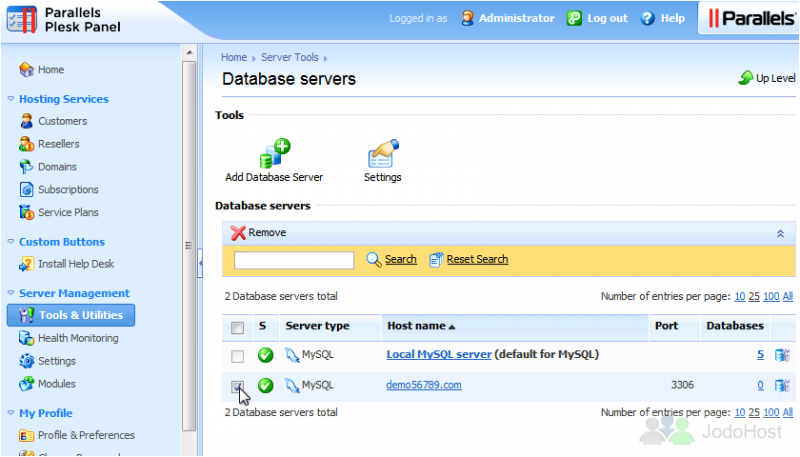Show 100 entries per page (top)
800x457 pixels.
click(771, 296)
